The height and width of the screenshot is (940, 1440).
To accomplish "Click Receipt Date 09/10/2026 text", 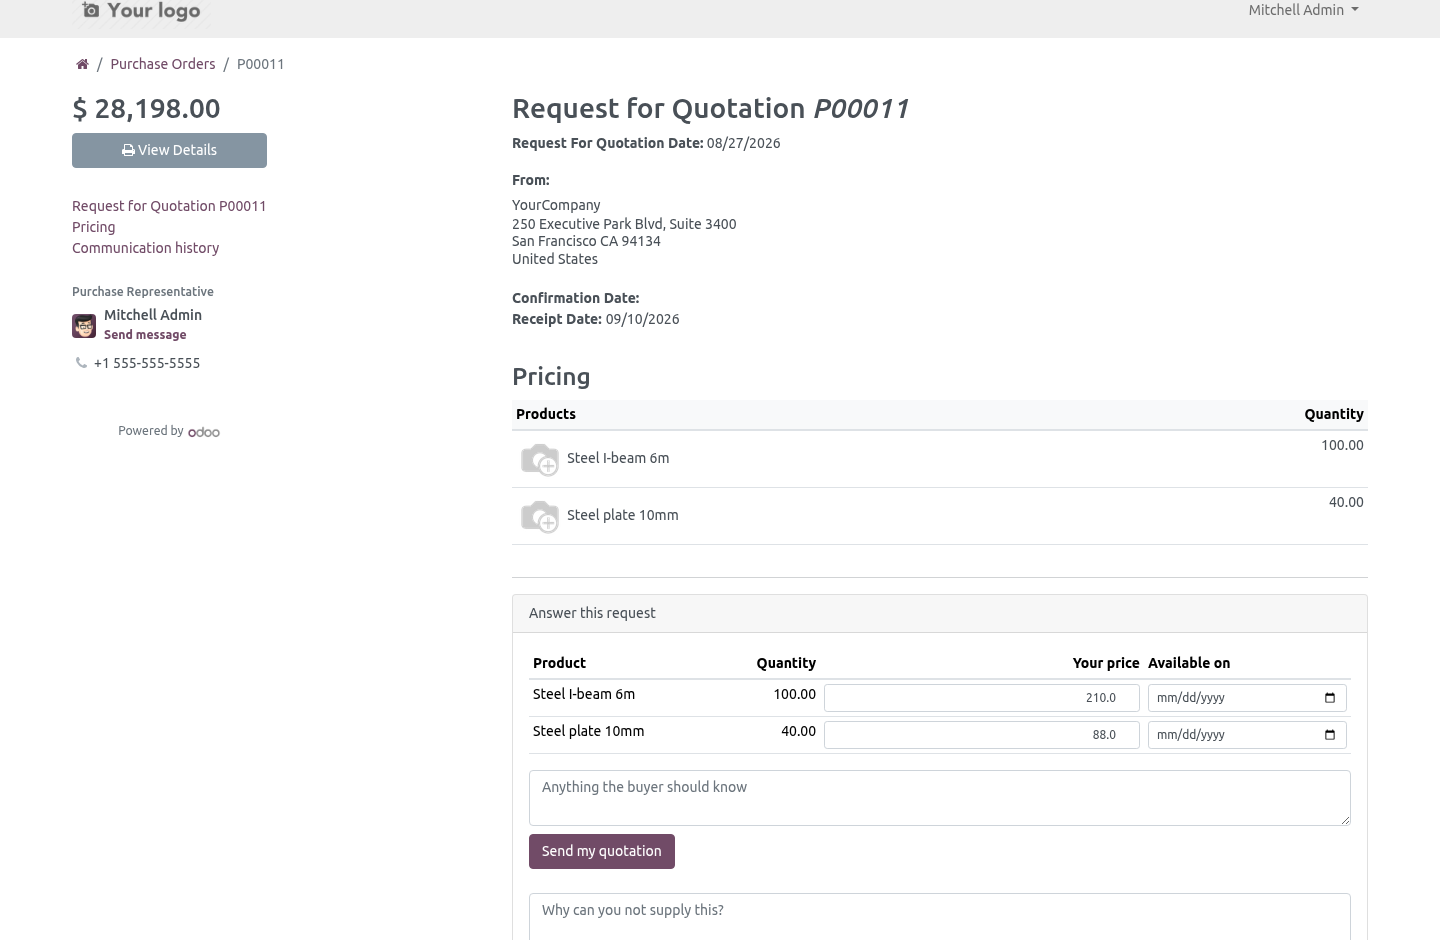I will 596,319.
